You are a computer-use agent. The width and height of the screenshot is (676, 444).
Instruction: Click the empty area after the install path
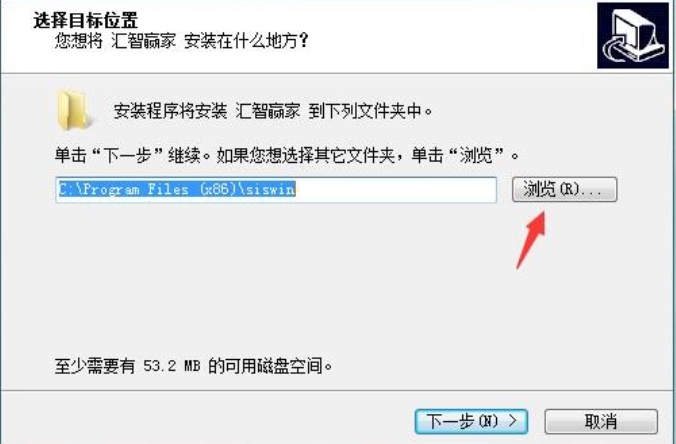(395, 189)
